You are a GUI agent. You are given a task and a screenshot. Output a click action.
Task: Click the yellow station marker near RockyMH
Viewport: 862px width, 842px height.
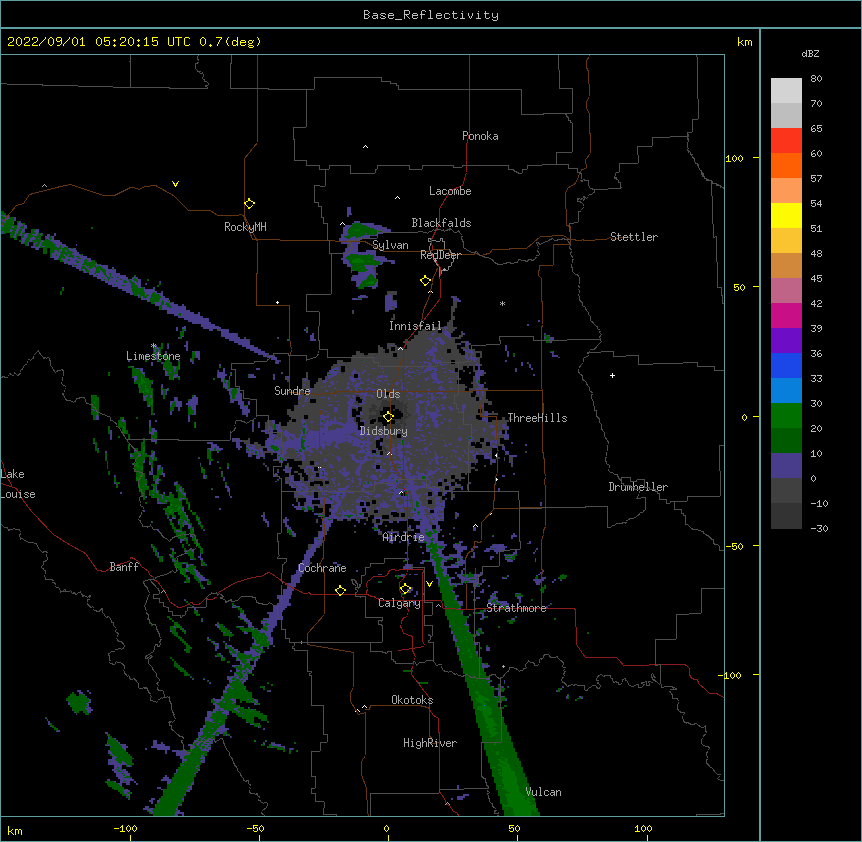coord(249,204)
